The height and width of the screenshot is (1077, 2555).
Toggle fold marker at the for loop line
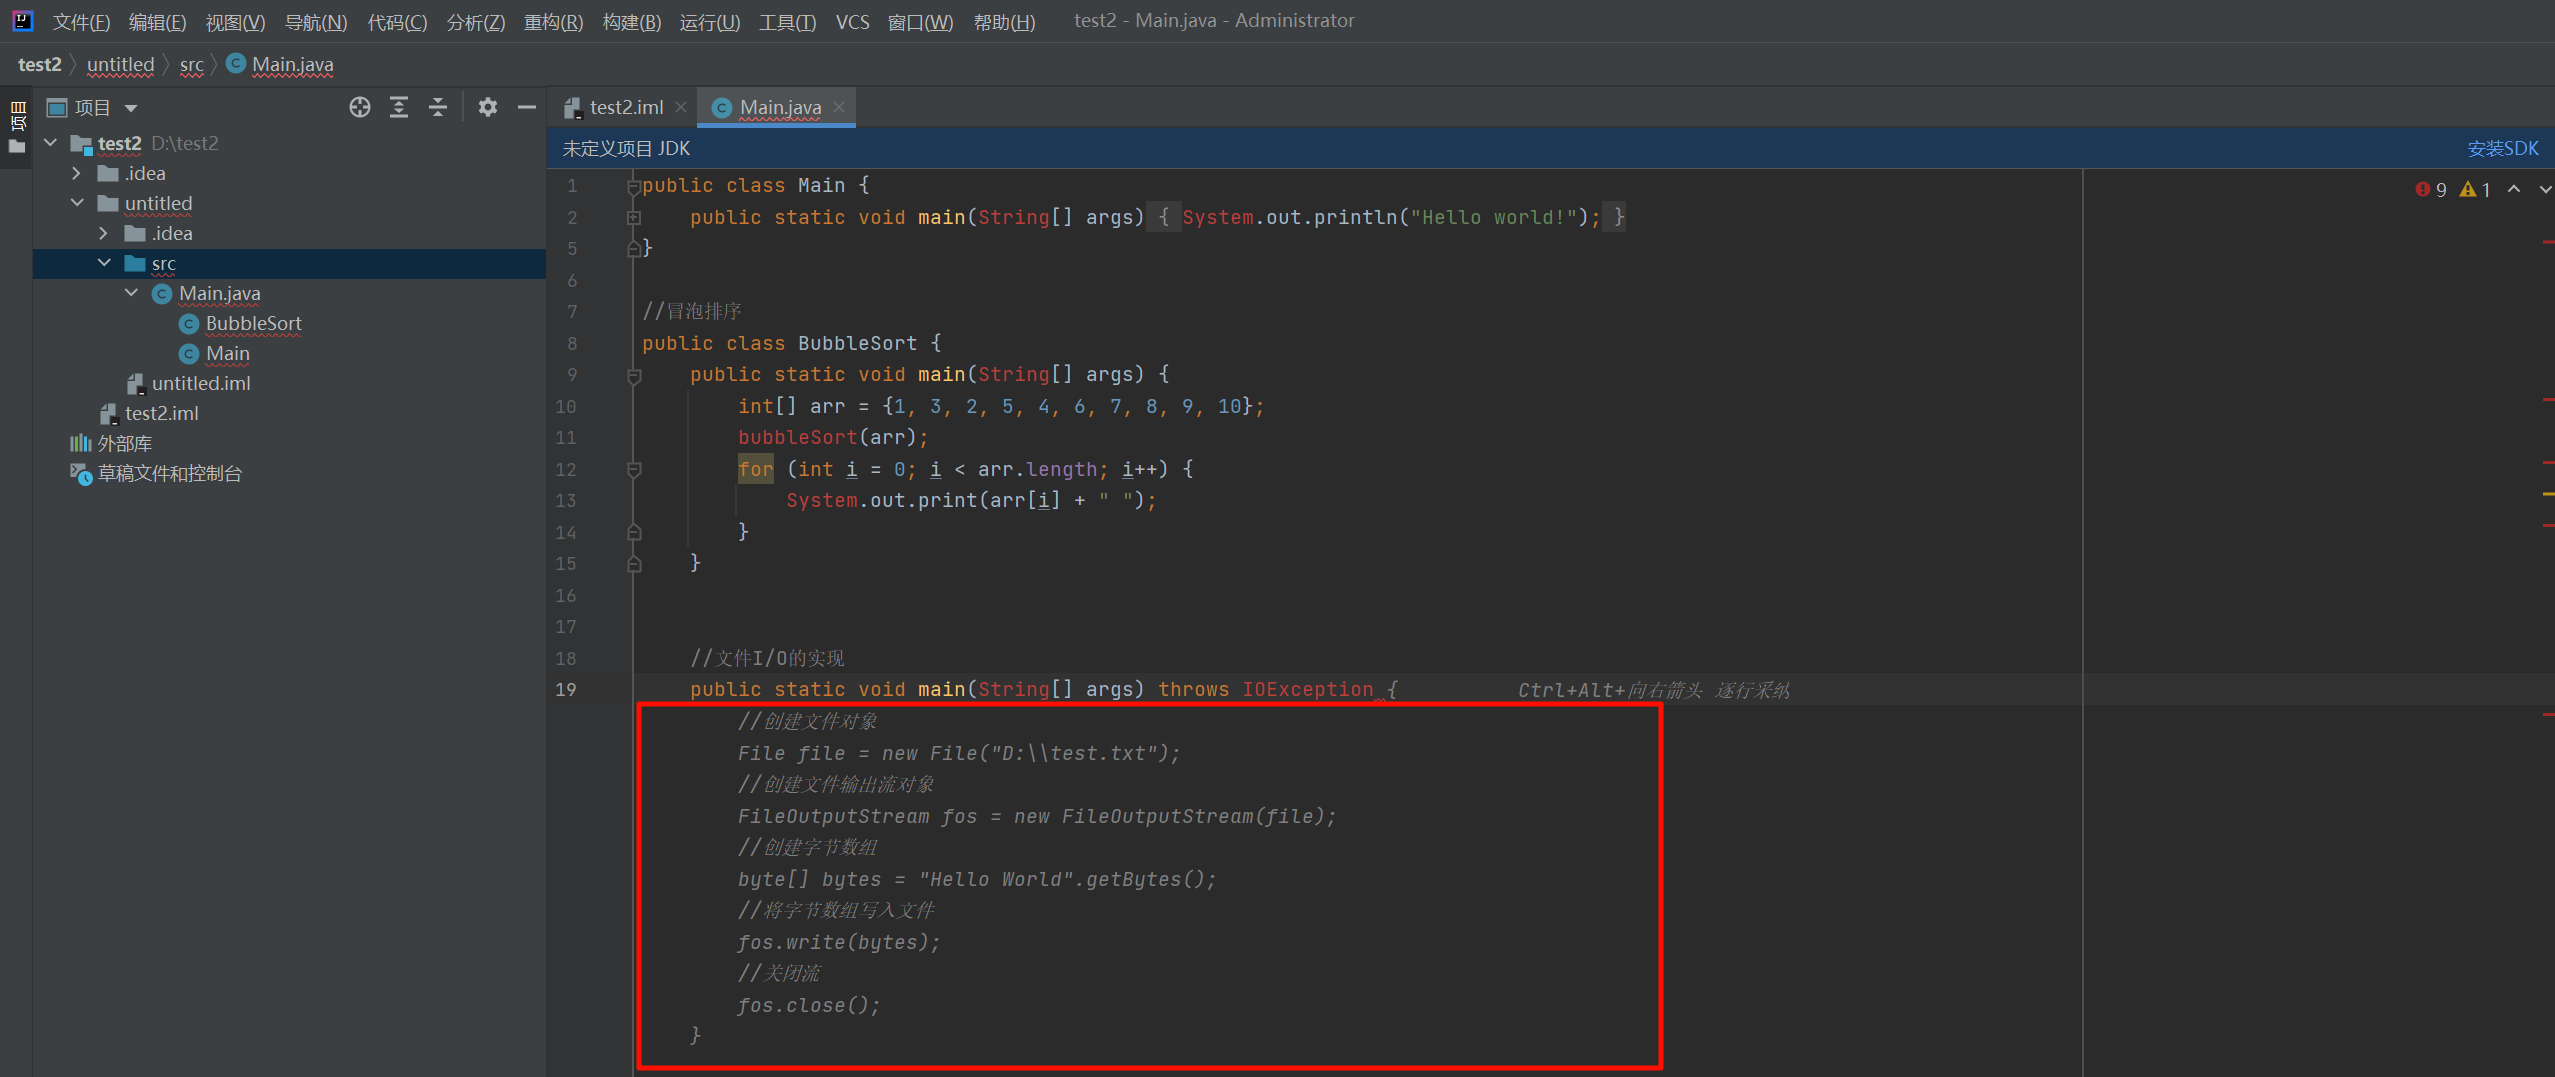633,469
